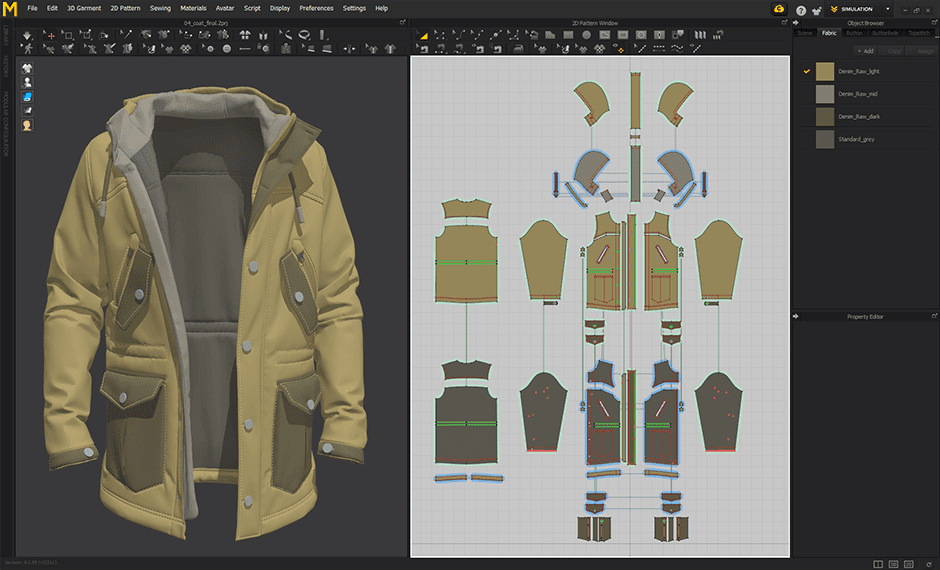Toggle the checkmark beside Denim_Raw_light
The image size is (940, 570).
(x=806, y=72)
